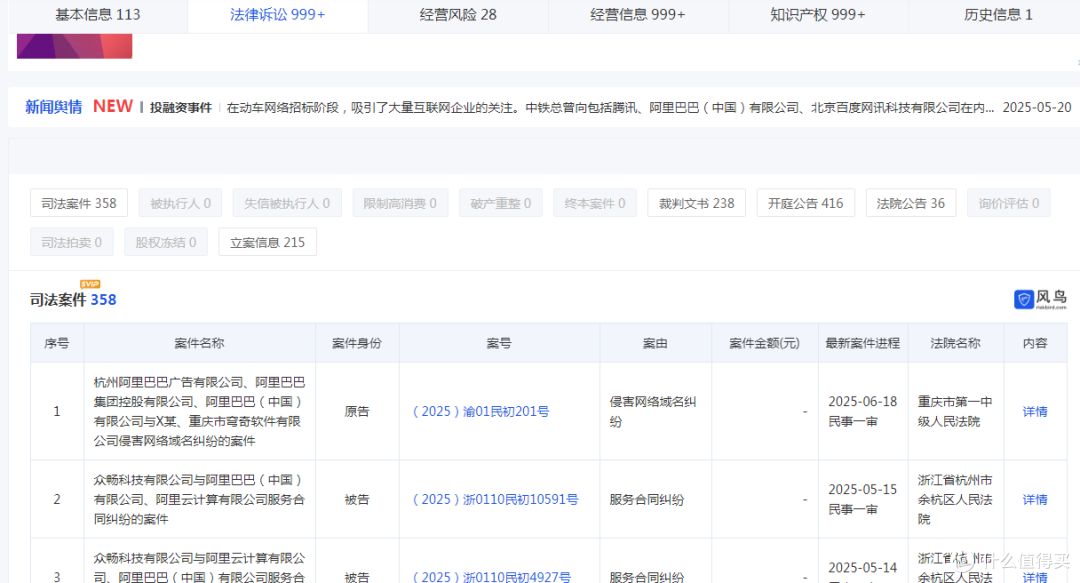Viewport: 1080px width, 583px height.
Task: Open case link (2025)浙0110民初4927号
Action: [492, 576]
